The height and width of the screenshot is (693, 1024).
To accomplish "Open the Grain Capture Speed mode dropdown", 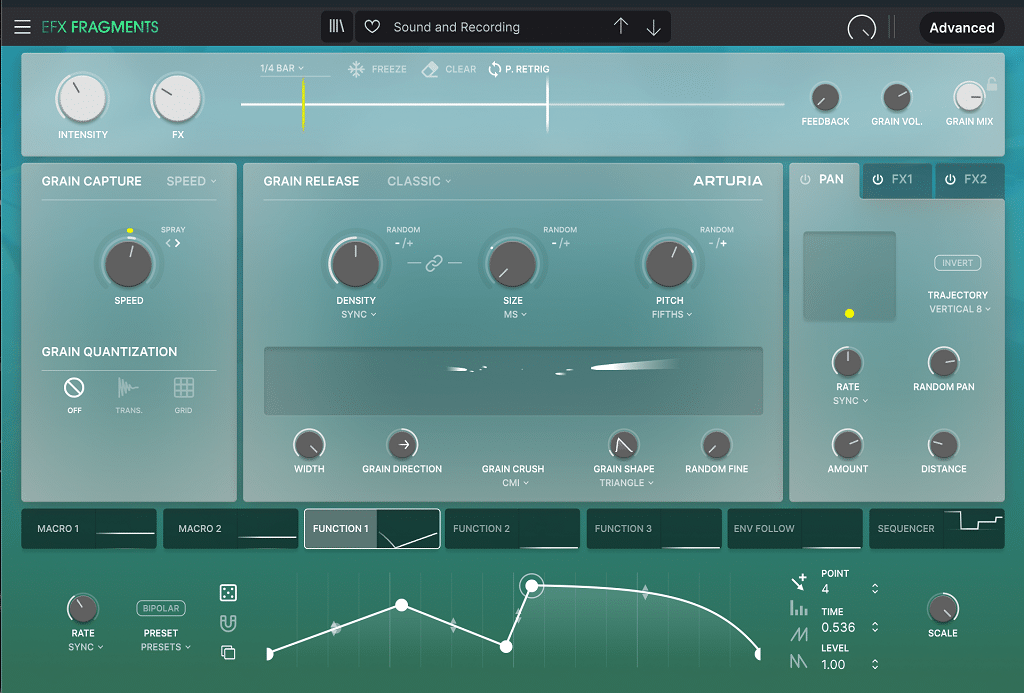I will coord(191,181).
